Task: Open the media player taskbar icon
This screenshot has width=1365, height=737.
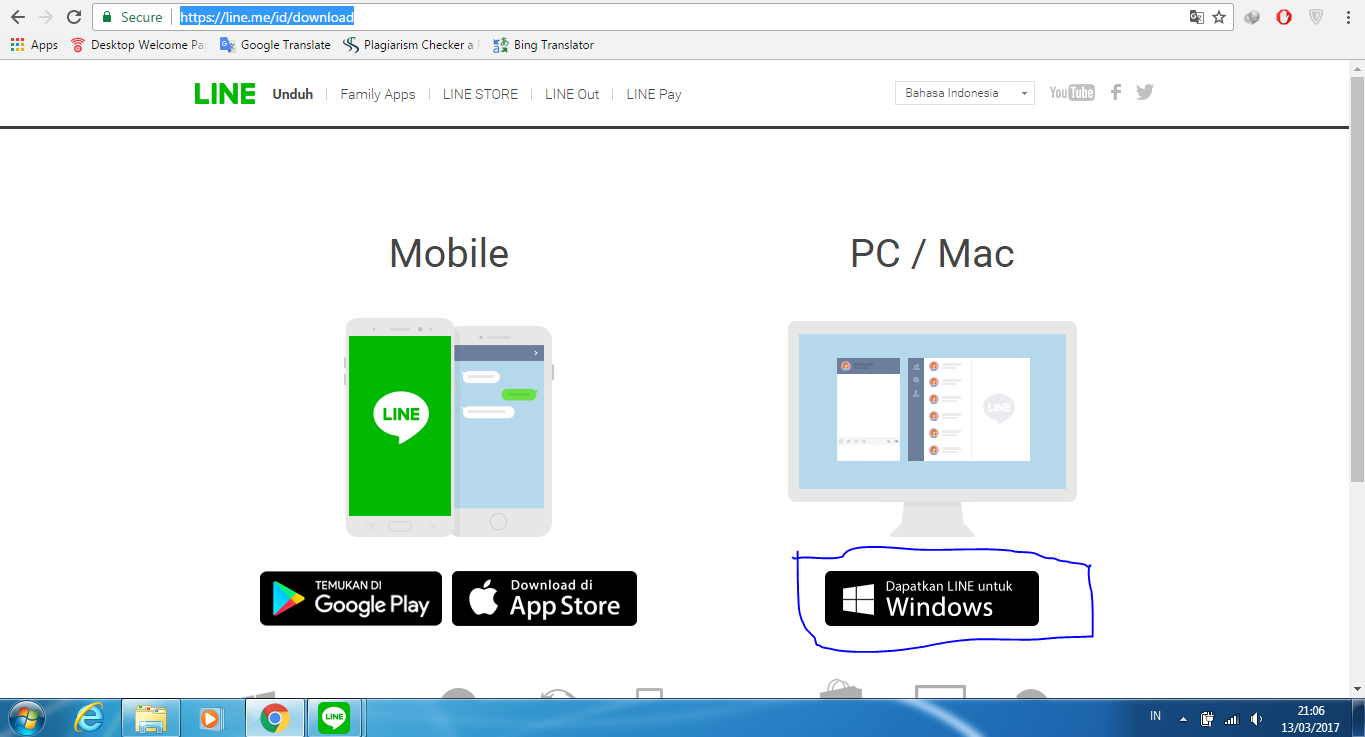Action: [211, 718]
